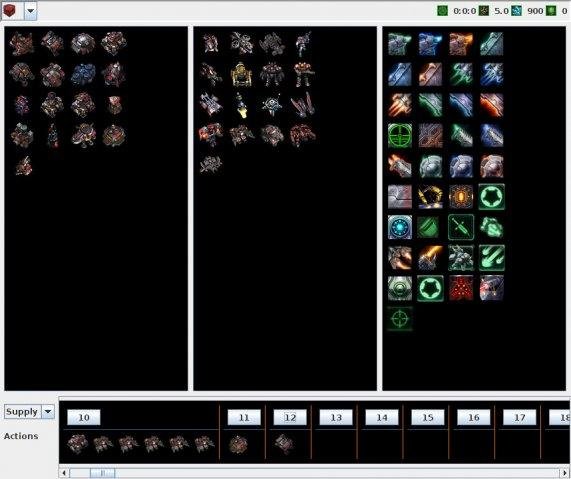Select the Raven eye-shaped unit icon
The height and width of the screenshot is (479, 571).
(272, 105)
